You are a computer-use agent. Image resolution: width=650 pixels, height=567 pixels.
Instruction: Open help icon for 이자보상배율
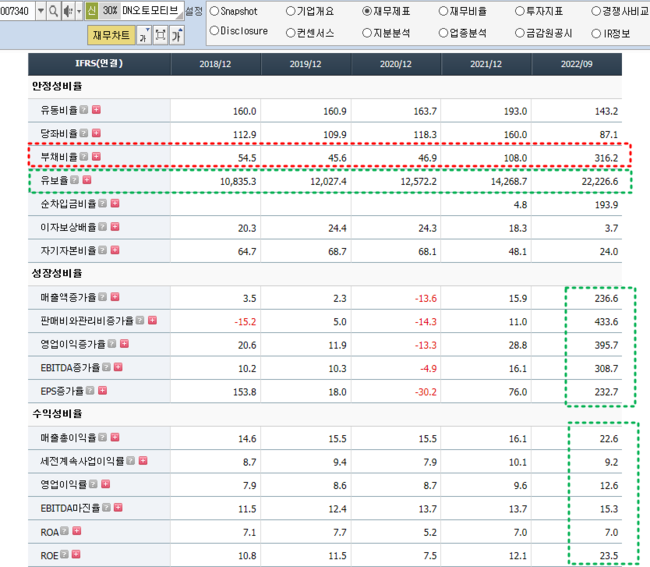tap(103, 227)
